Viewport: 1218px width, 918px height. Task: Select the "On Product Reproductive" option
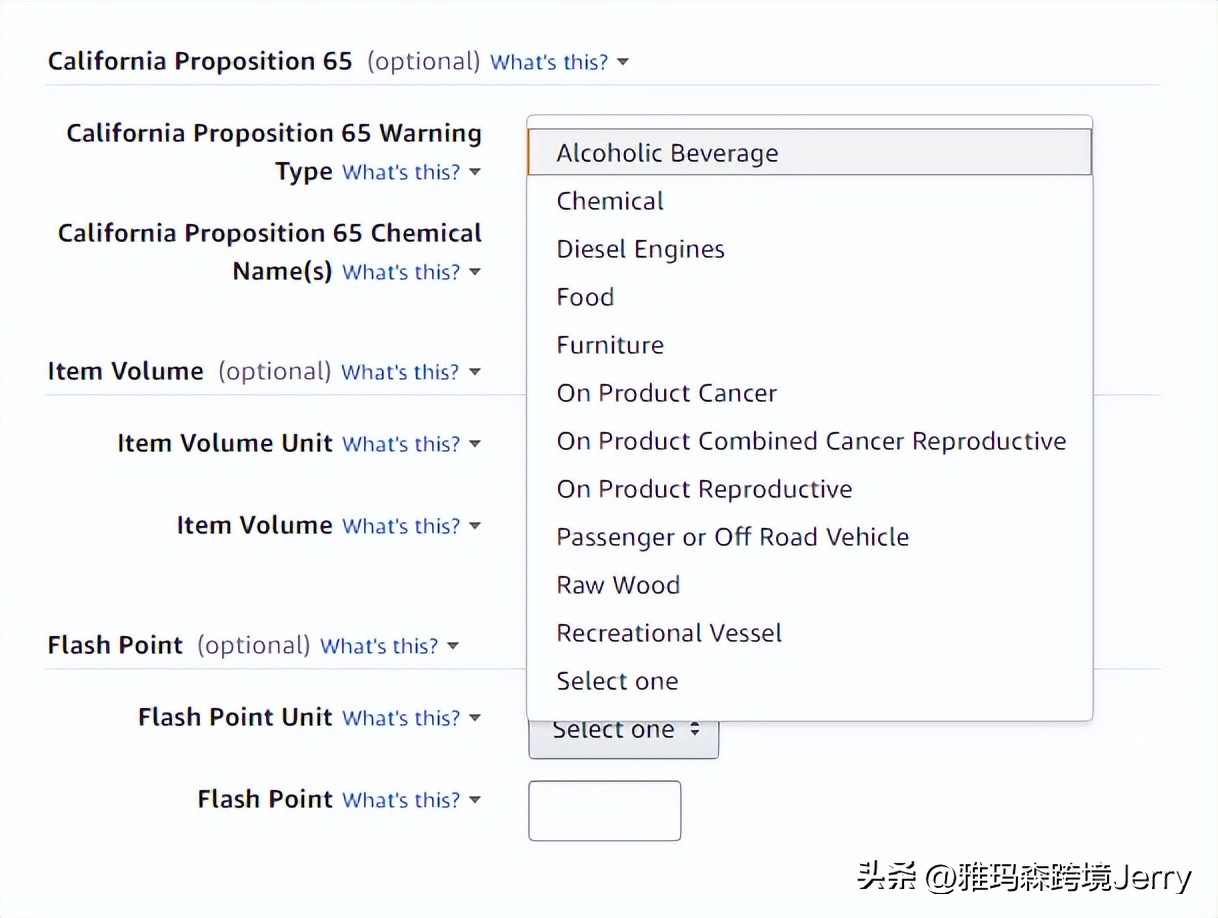pyautogui.click(x=704, y=489)
